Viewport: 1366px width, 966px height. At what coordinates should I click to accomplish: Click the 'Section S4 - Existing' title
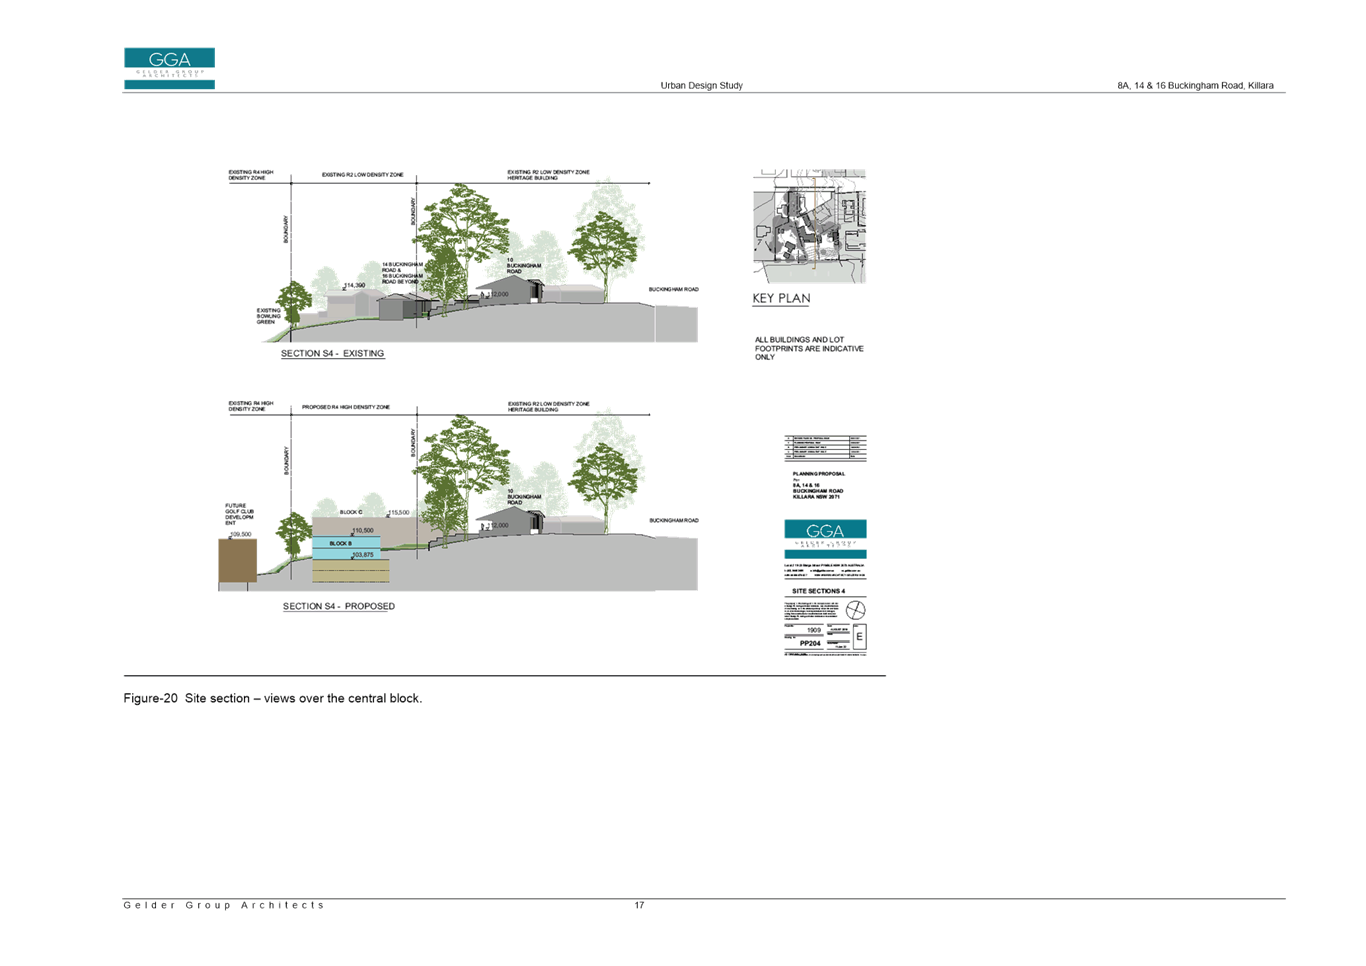tap(332, 354)
